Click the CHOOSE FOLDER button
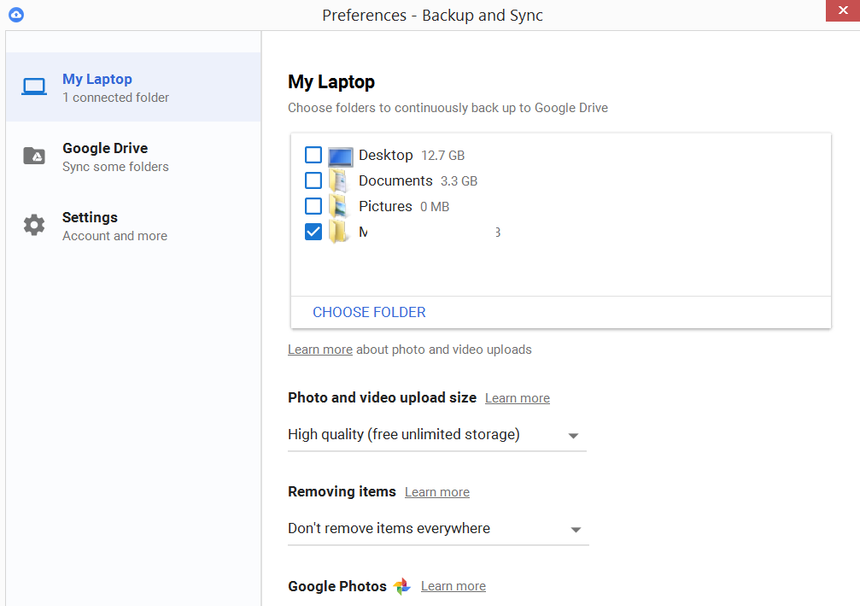 [369, 312]
